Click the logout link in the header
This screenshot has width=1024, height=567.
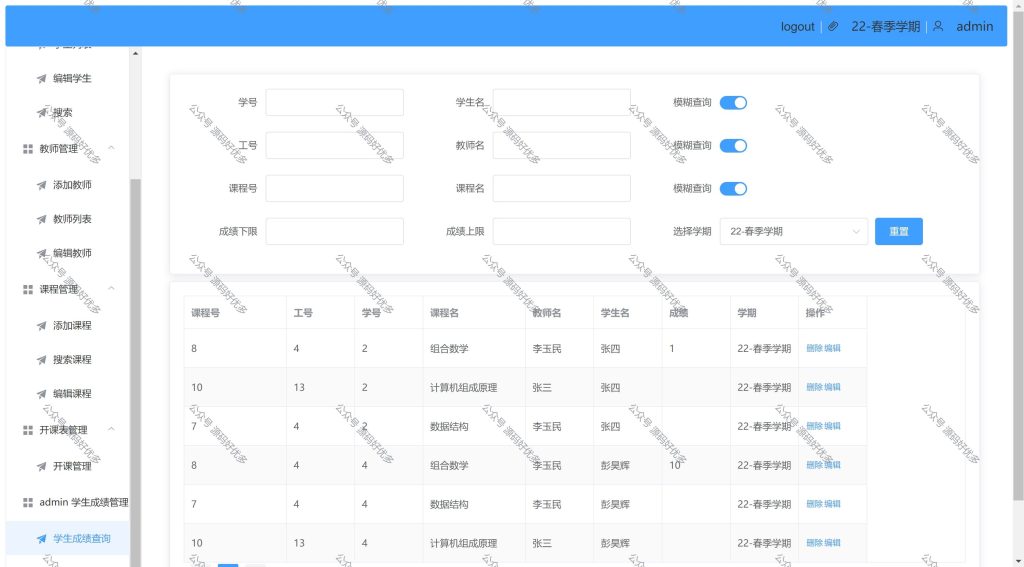pyautogui.click(x=797, y=27)
